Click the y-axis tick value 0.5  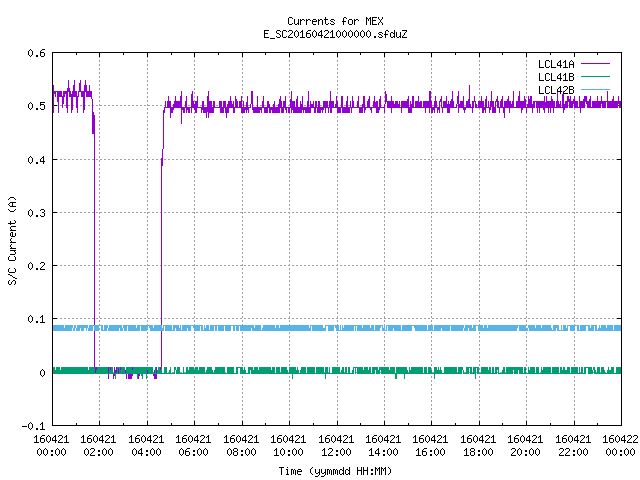[x=36, y=106]
